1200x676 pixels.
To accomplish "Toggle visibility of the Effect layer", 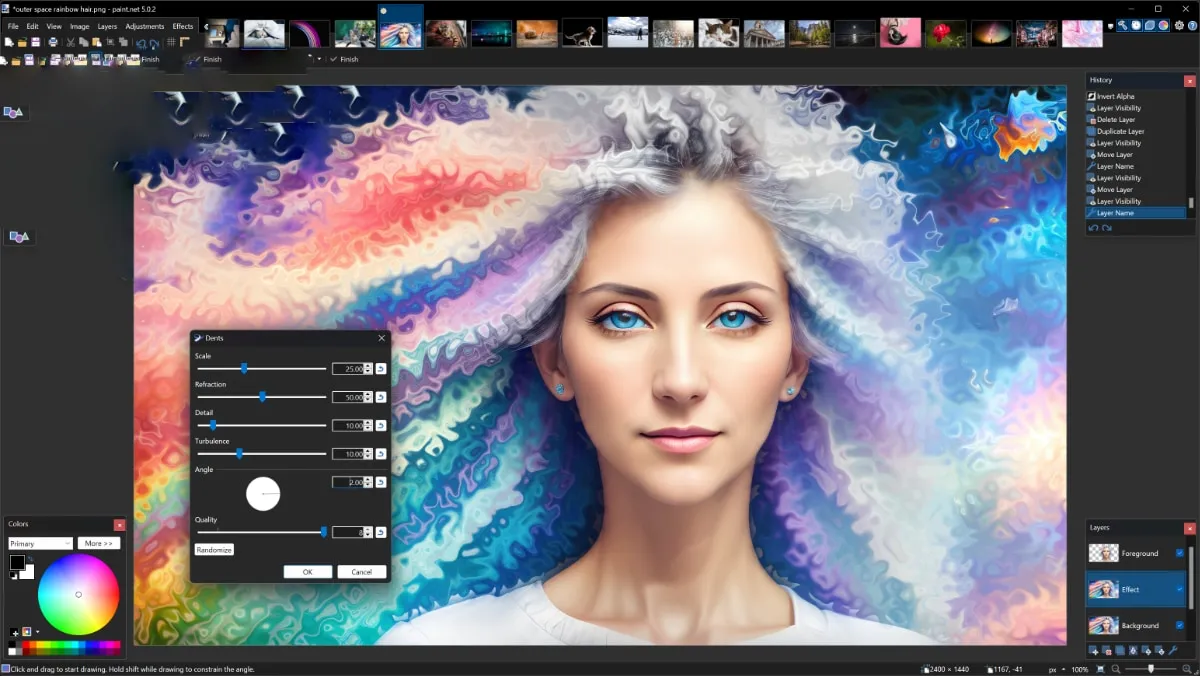I will (1182, 588).
